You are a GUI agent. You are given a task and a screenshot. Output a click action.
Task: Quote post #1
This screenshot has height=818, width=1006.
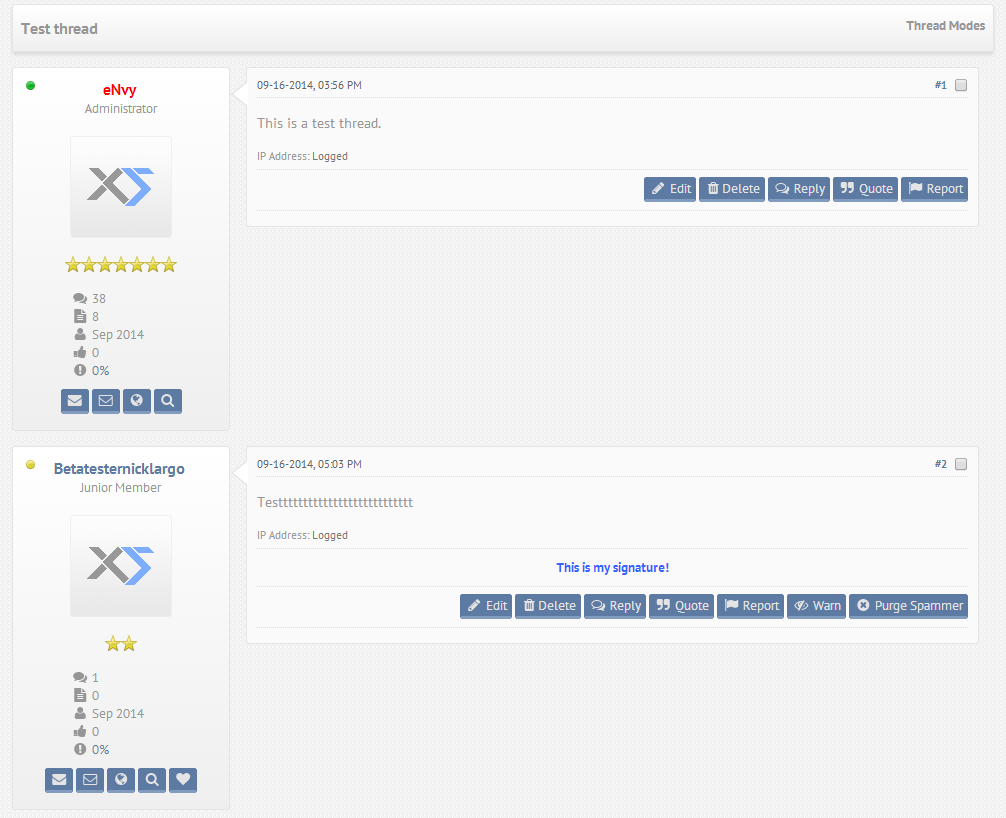tap(865, 189)
